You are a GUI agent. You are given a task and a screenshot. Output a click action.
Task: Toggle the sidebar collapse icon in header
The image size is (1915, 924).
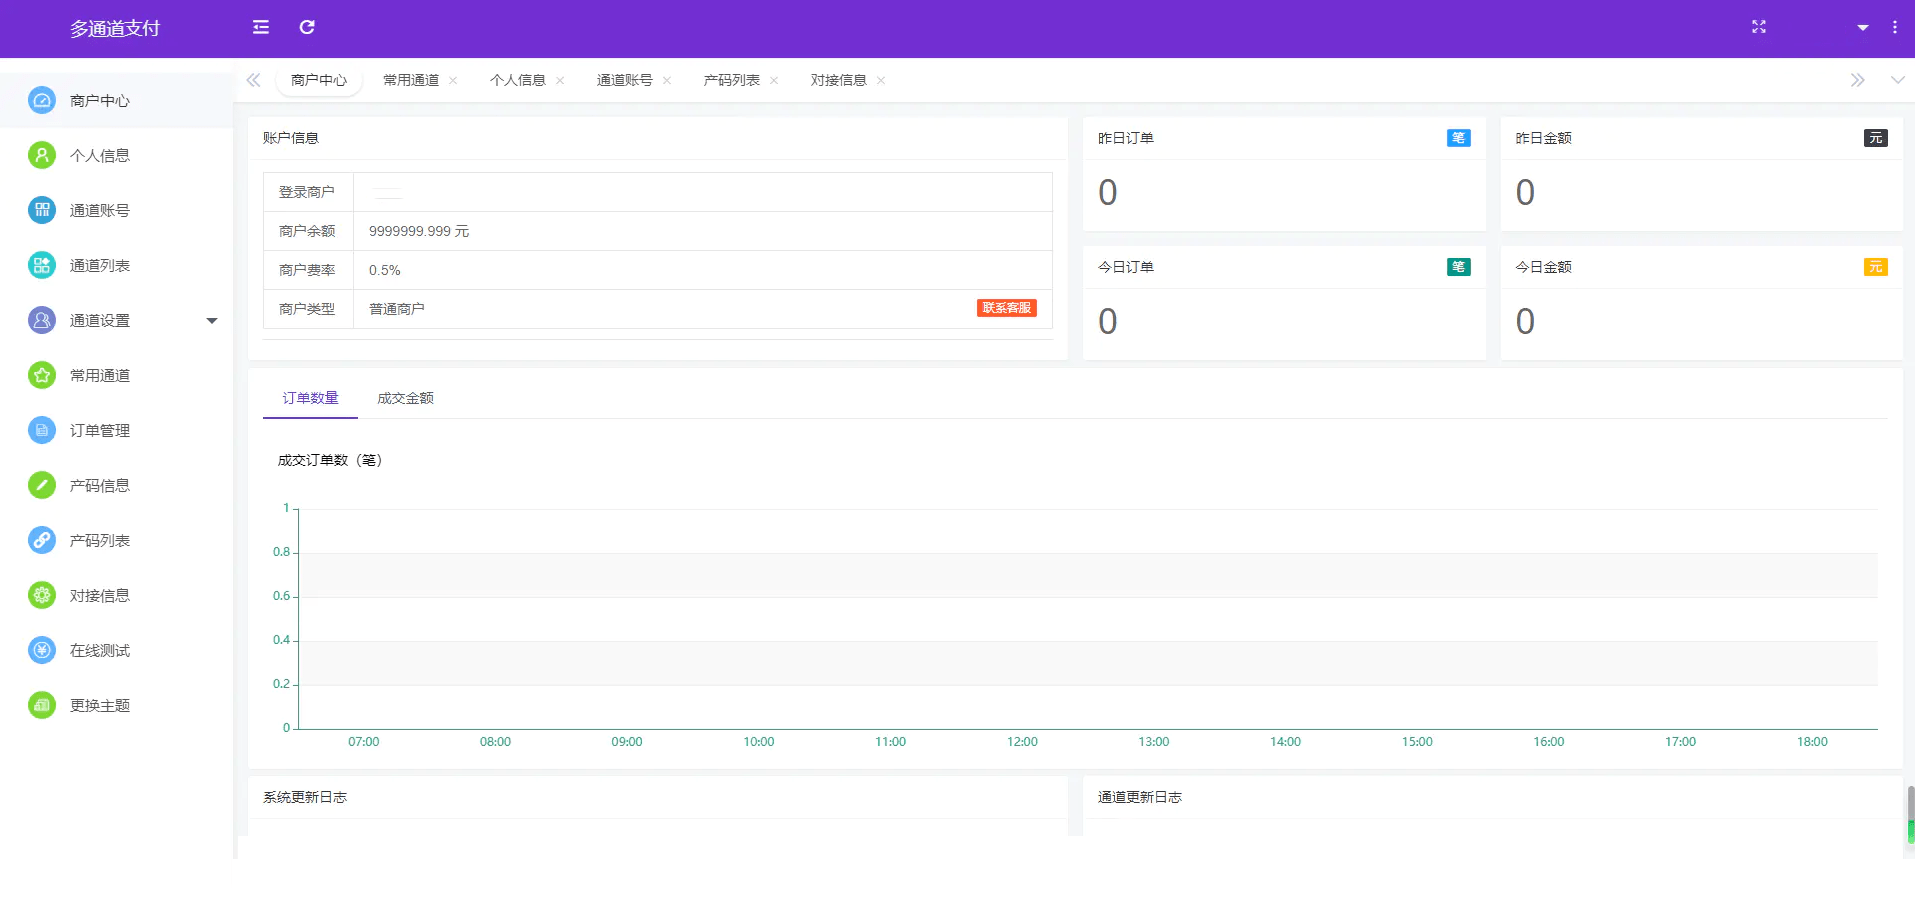tap(261, 27)
